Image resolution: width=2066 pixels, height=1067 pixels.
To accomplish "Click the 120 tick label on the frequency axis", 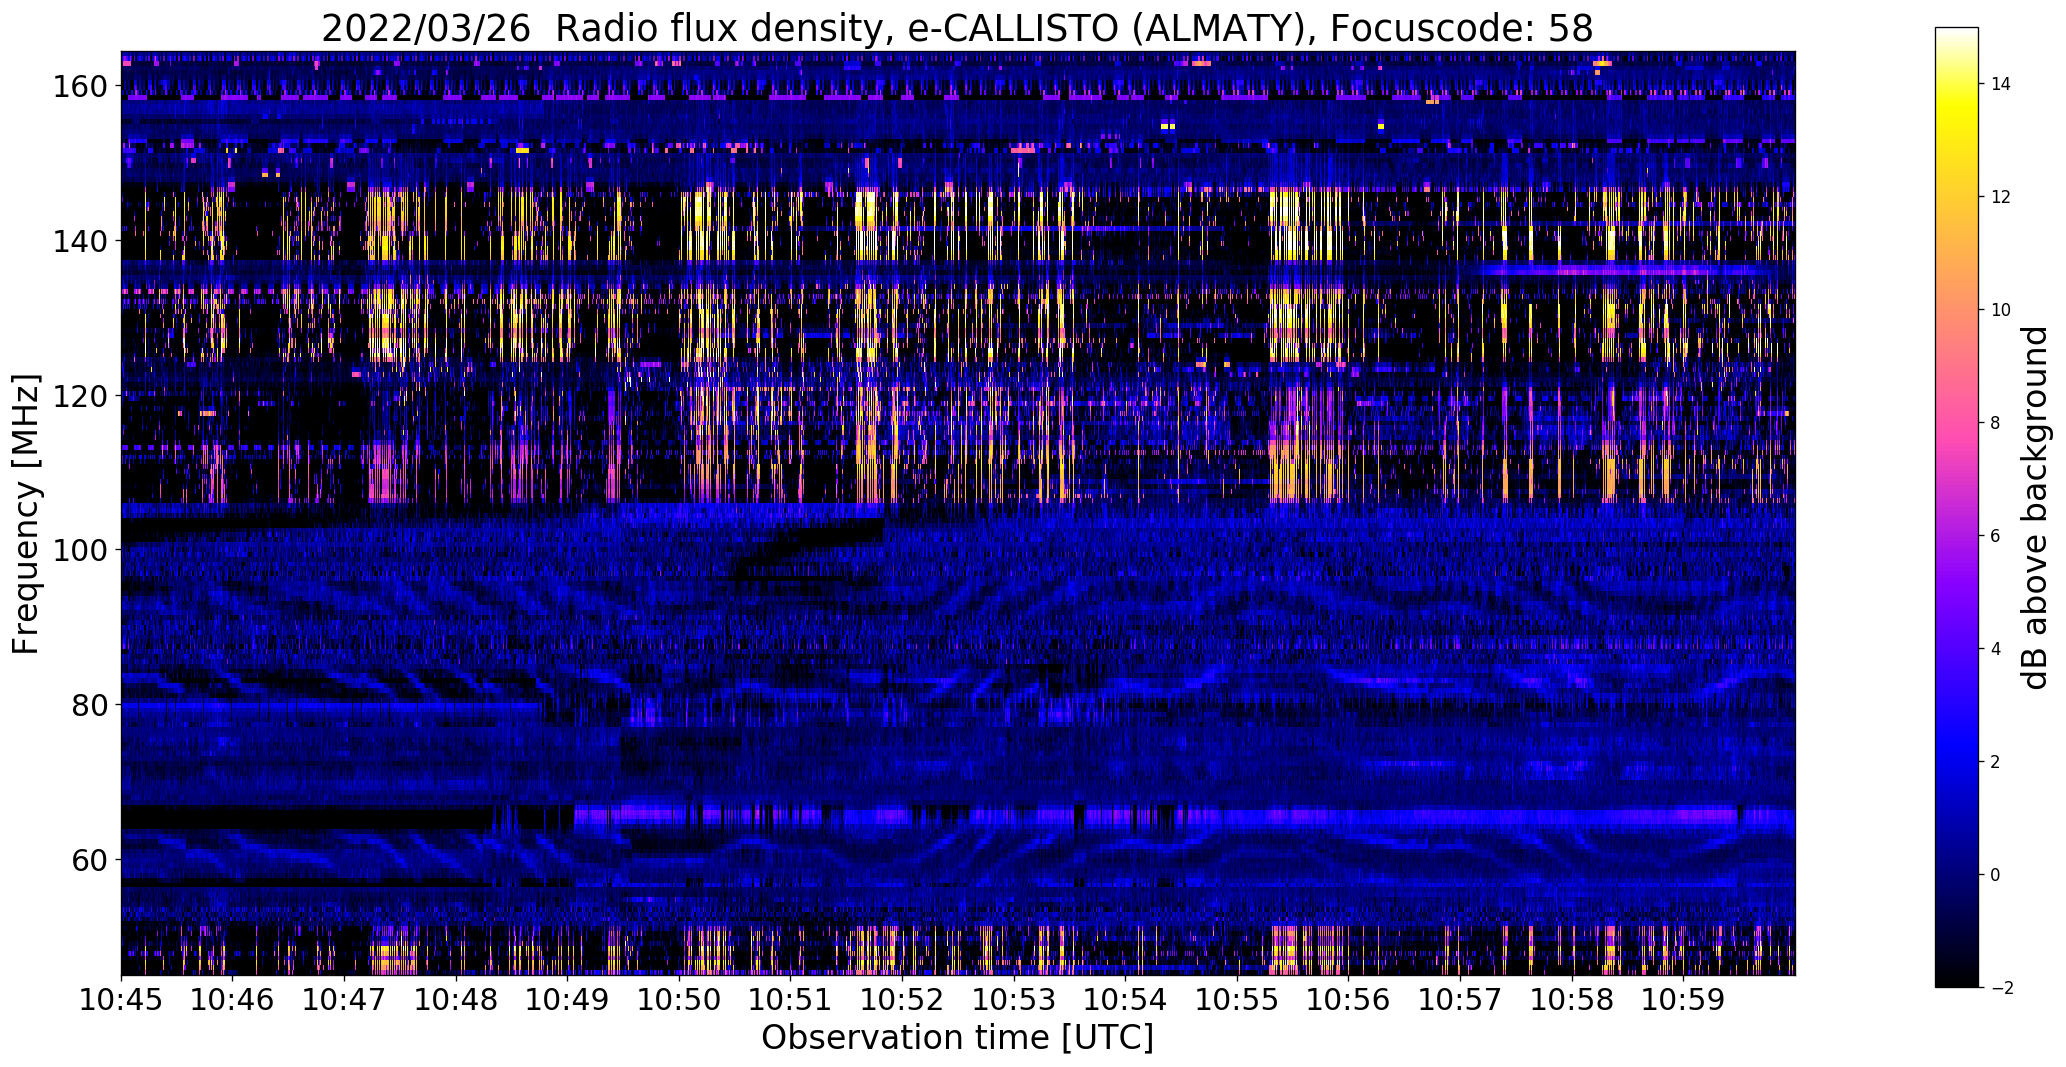I will 81,396.
